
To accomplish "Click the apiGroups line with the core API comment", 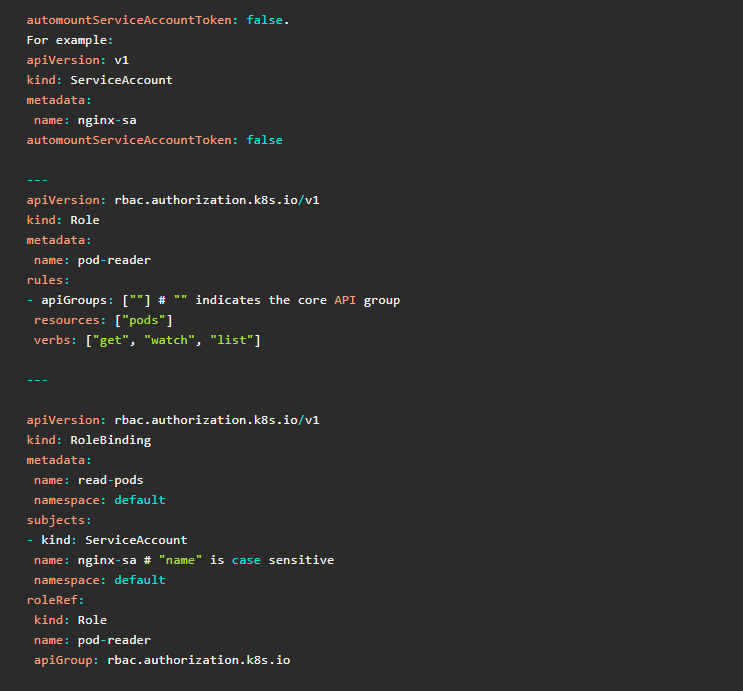I will [x=213, y=300].
